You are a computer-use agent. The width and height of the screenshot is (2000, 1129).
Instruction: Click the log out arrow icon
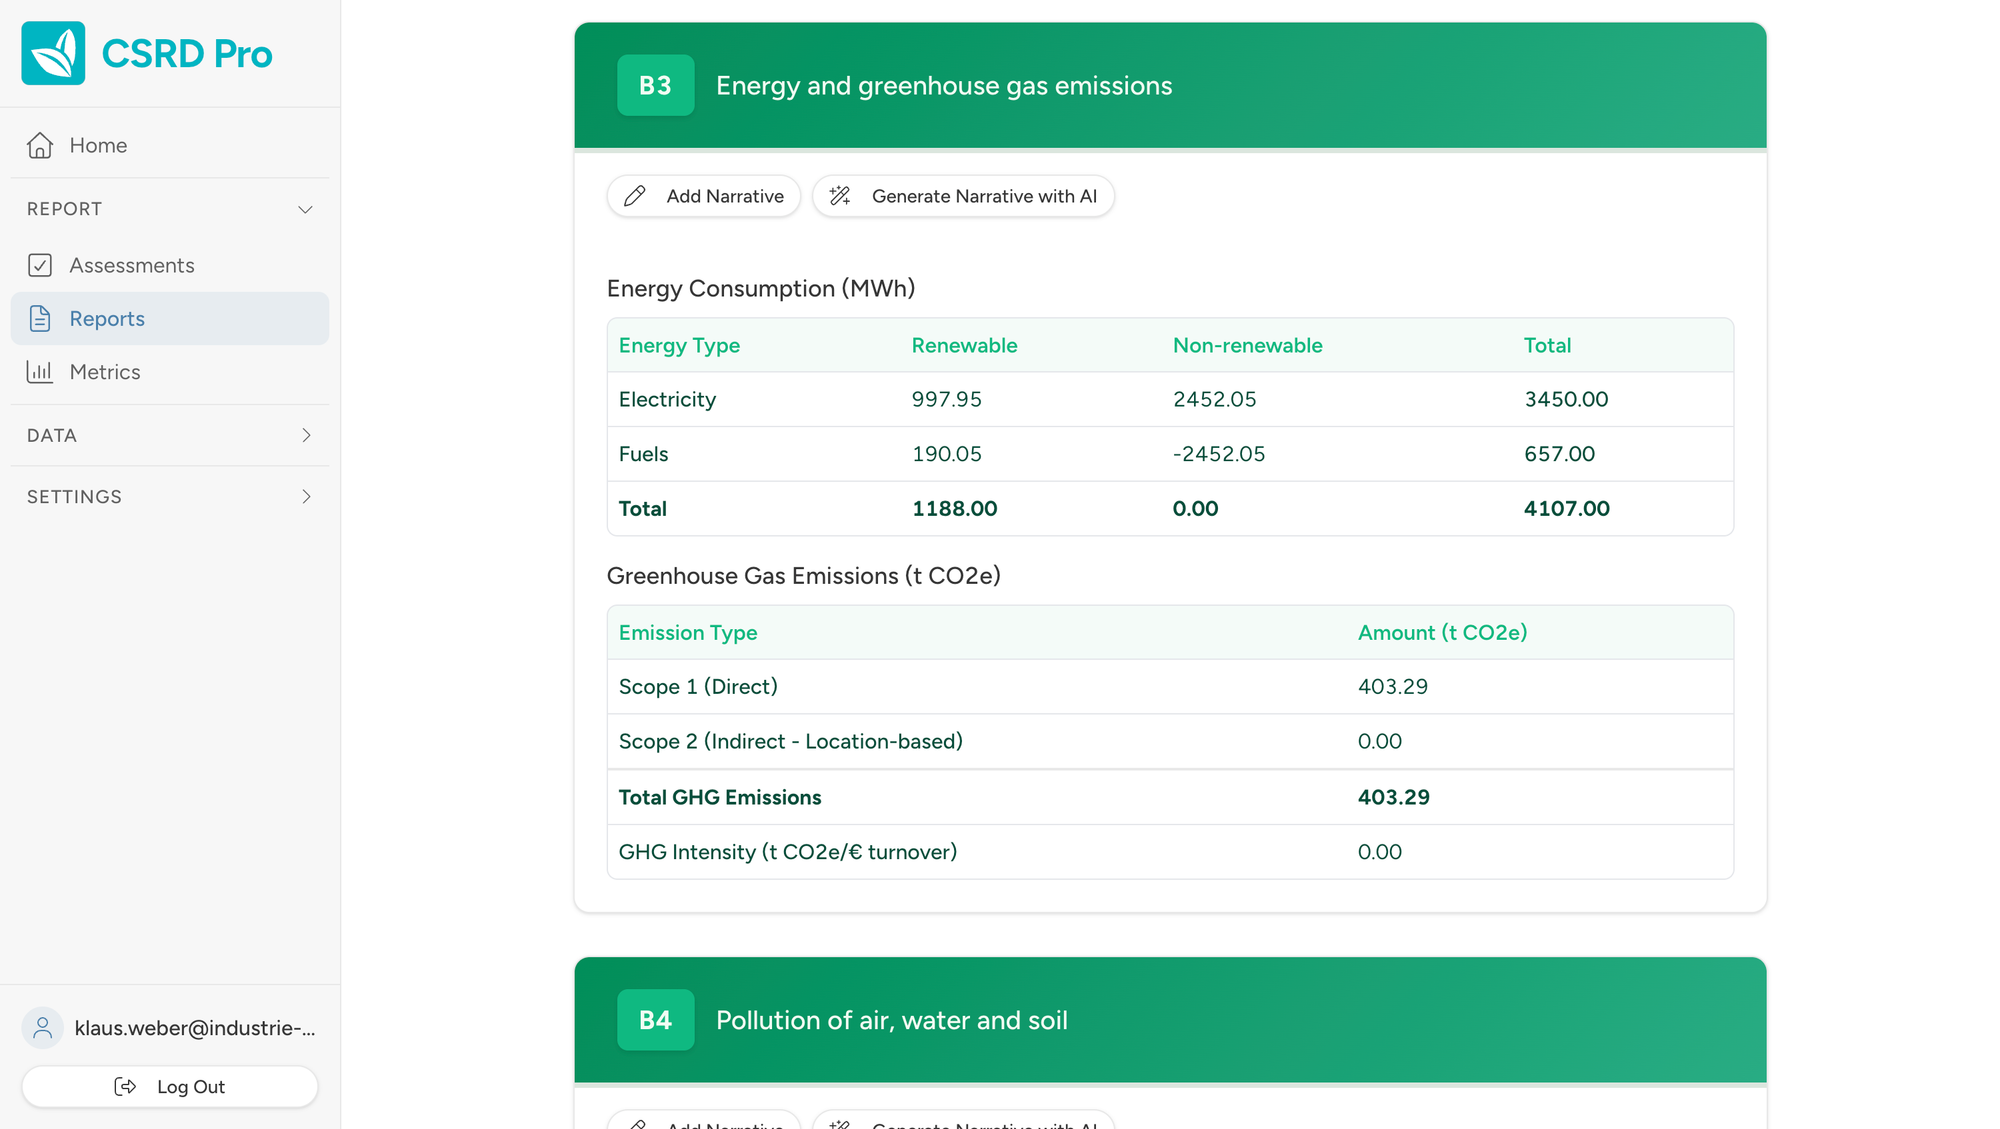(126, 1087)
